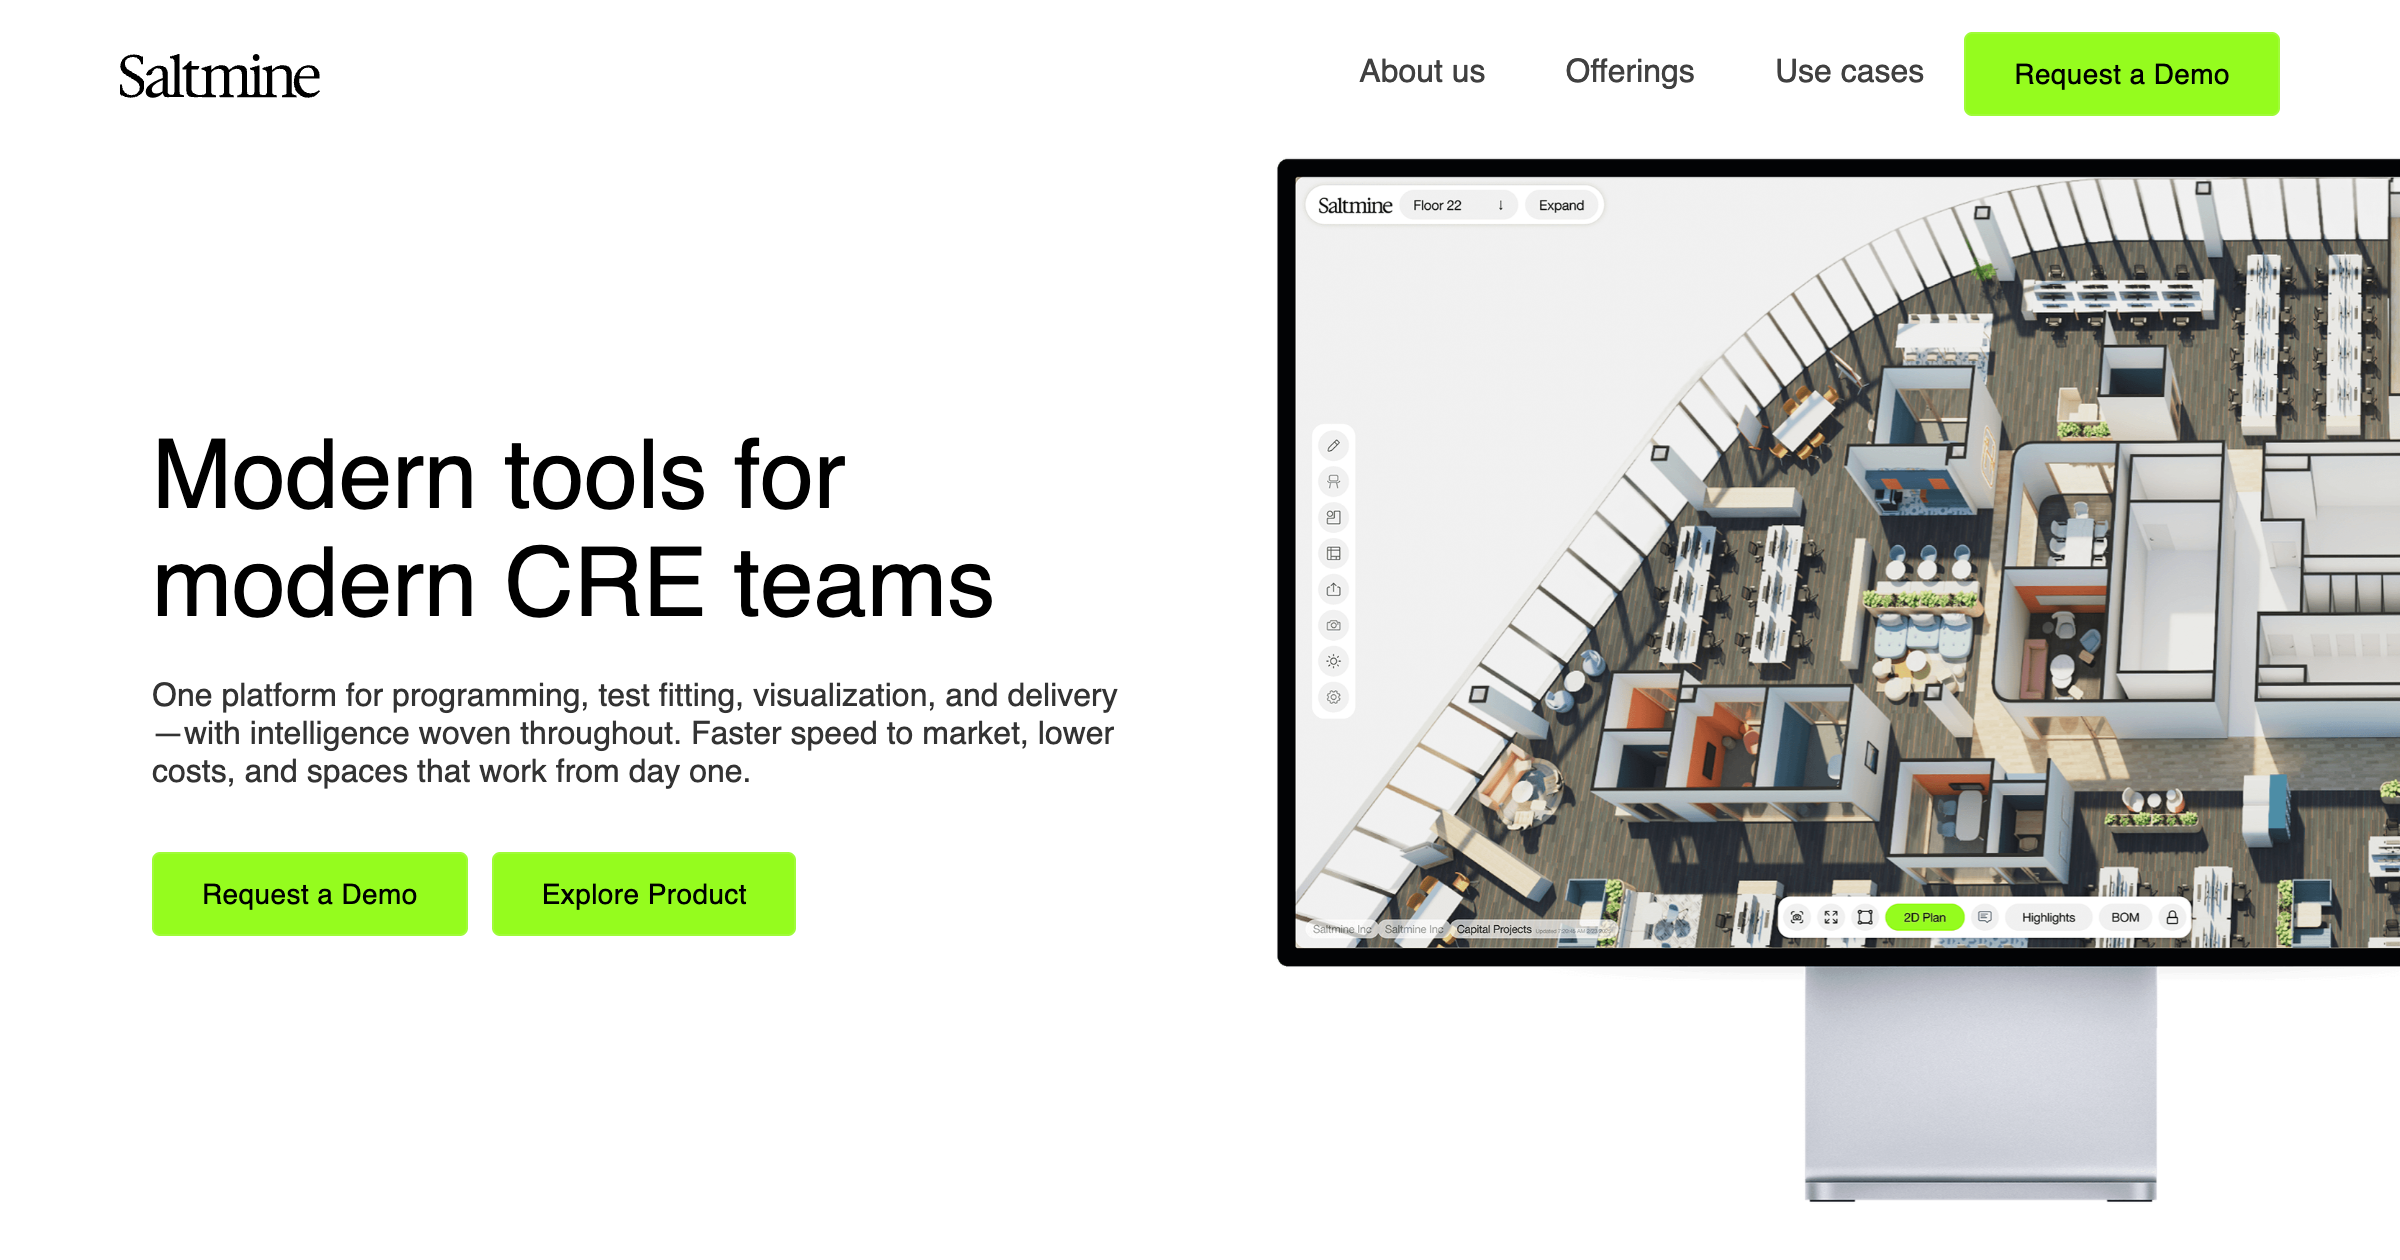Click the sun lighting icon

[1333, 662]
